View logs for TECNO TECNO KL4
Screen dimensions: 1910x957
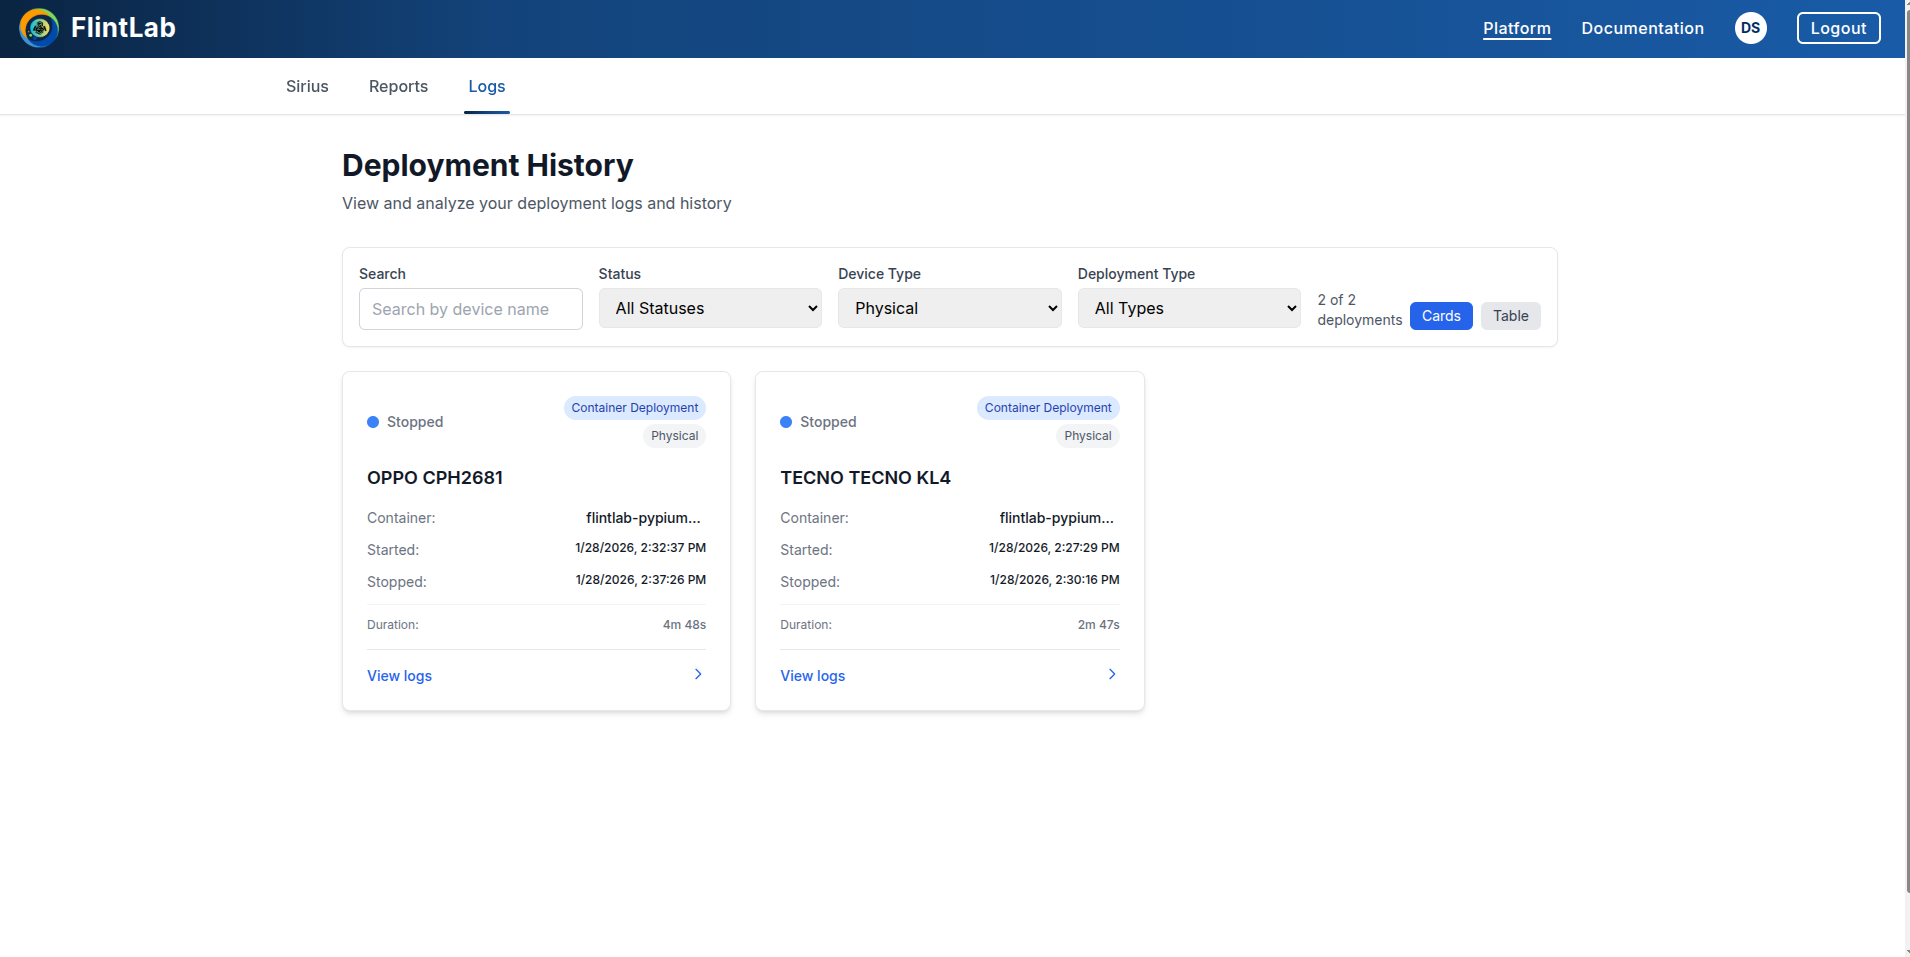tap(812, 676)
